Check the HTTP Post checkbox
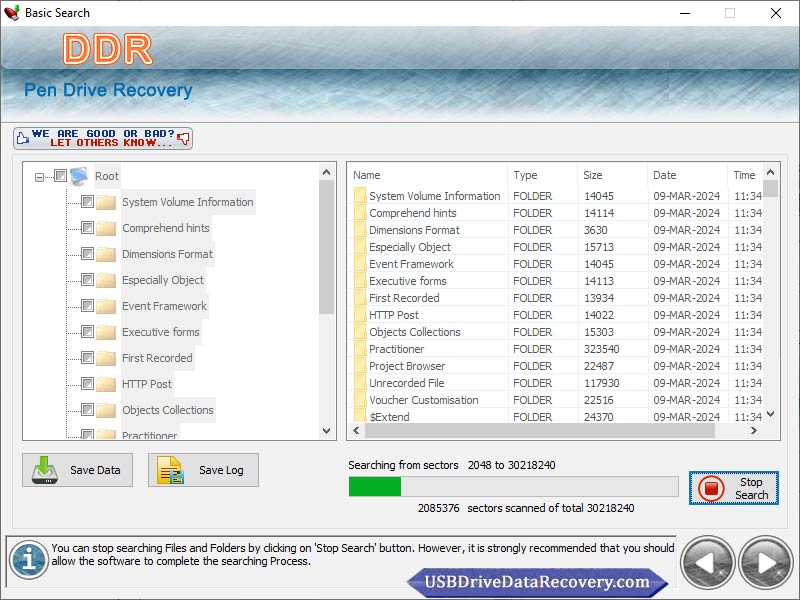 tap(87, 384)
